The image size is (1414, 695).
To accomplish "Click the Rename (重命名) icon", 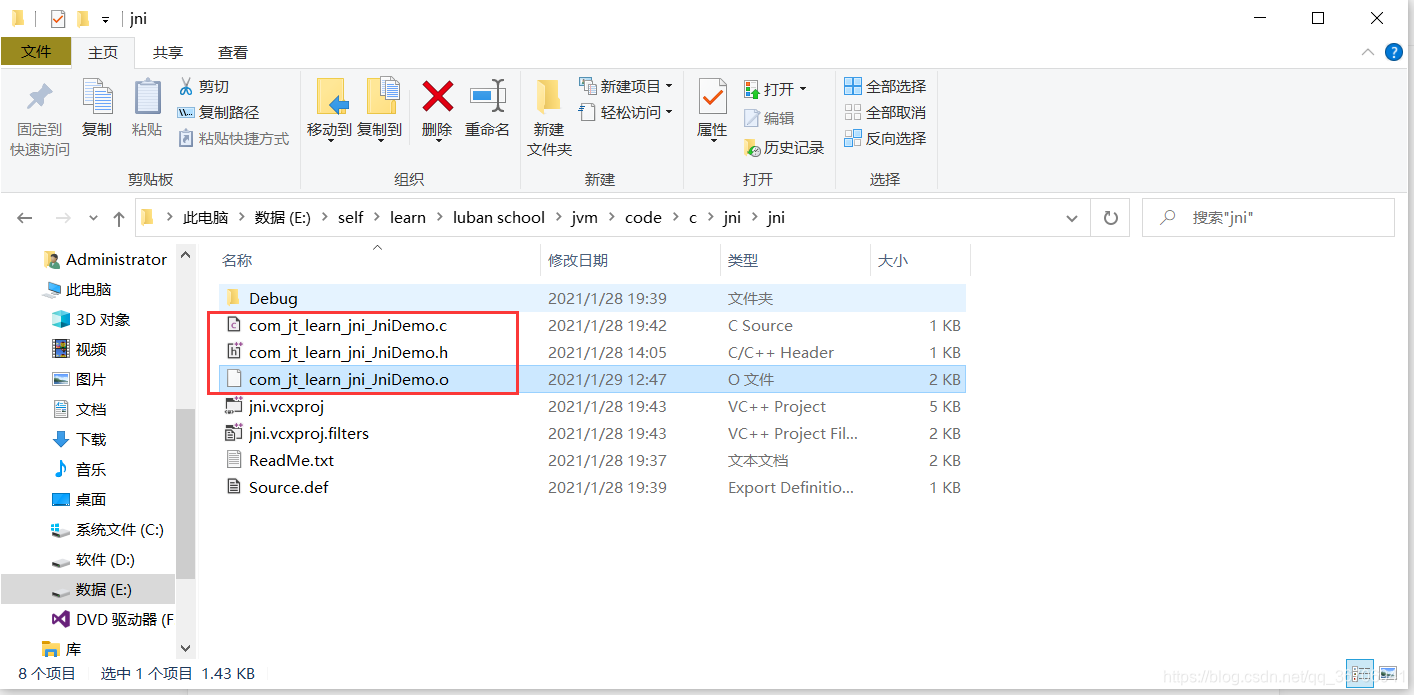I will [x=488, y=97].
